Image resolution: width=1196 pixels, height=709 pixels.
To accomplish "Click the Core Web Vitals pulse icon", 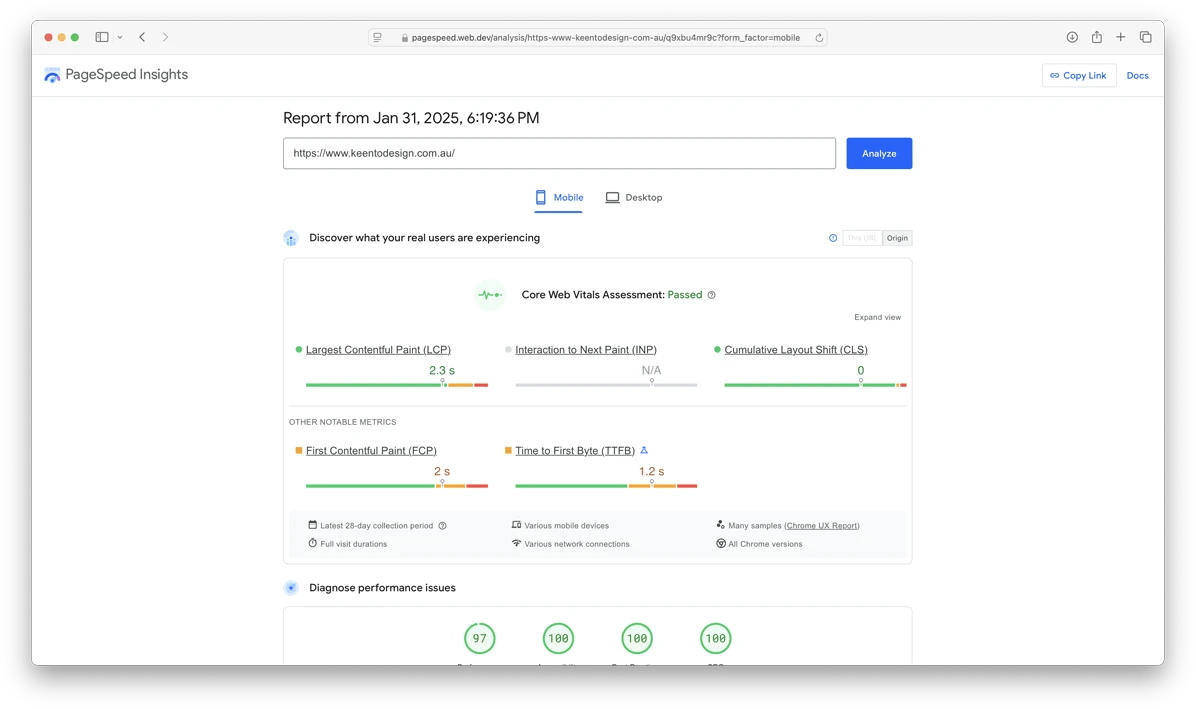I will (490, 295).
